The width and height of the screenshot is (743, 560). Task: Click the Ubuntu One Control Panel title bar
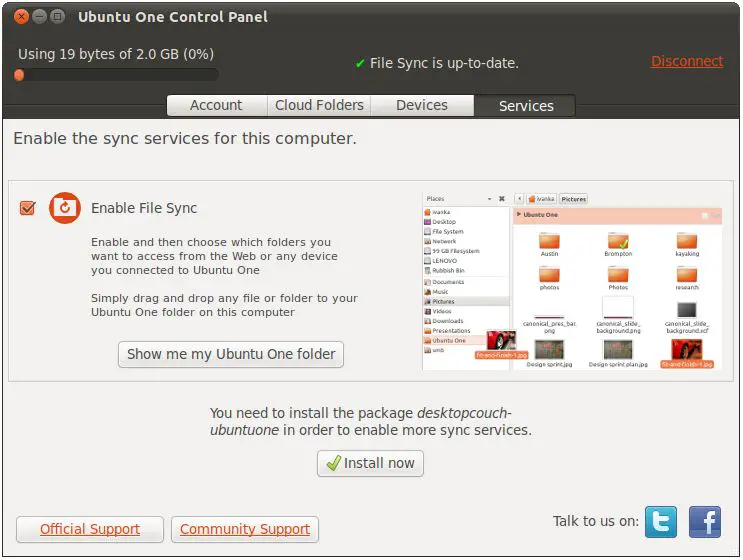coord(400,17)
